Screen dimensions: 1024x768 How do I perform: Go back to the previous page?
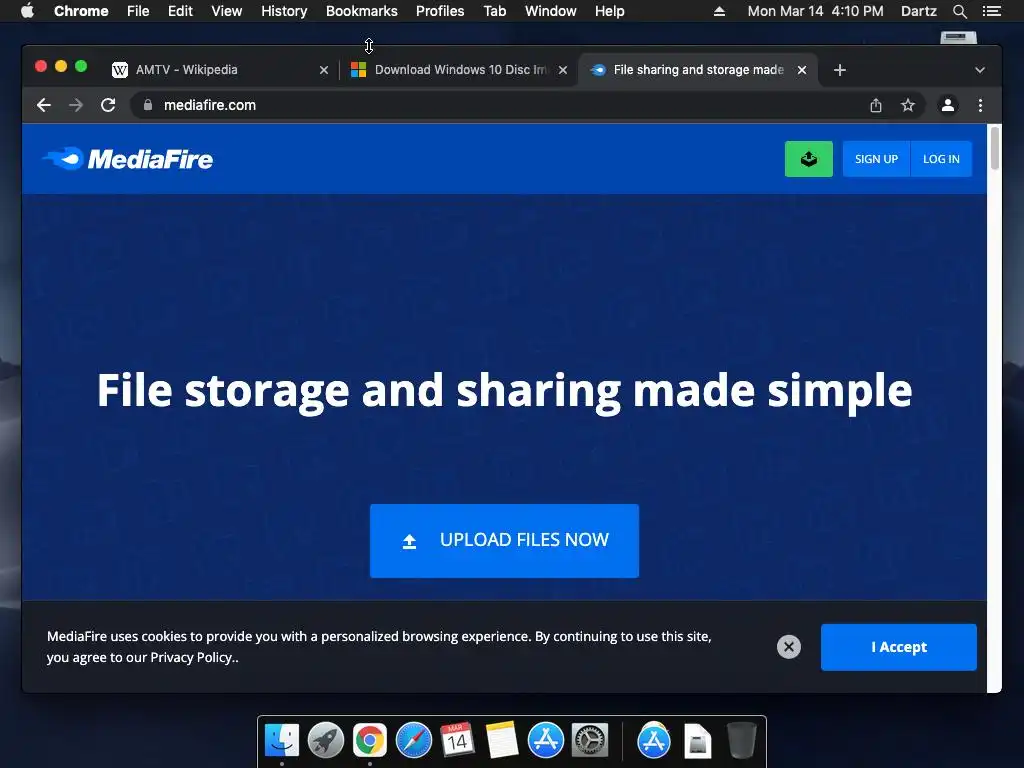pyautogui.click(x=44, y=105)
